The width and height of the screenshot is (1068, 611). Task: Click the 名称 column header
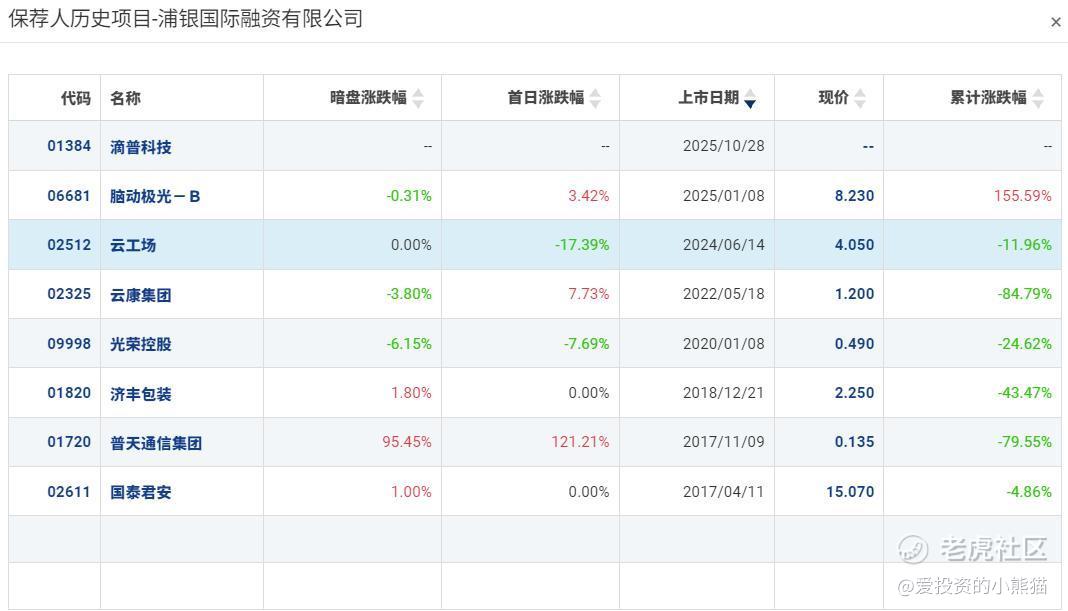click(125, 98)
